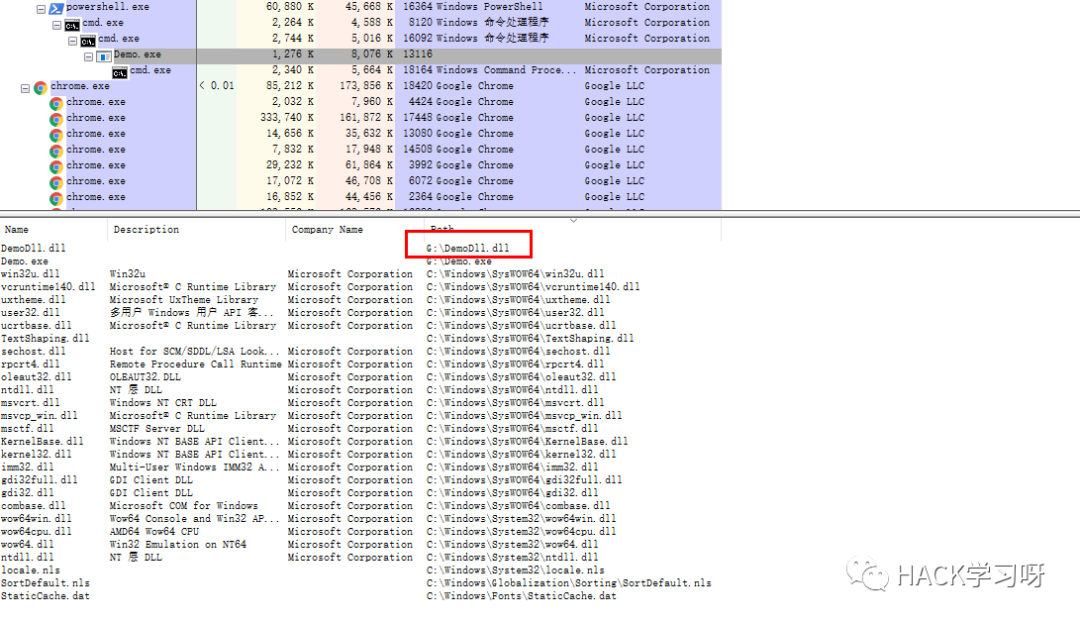
Task: Select uxtheme.dll in the DLL list
Action: coord(33,300)
